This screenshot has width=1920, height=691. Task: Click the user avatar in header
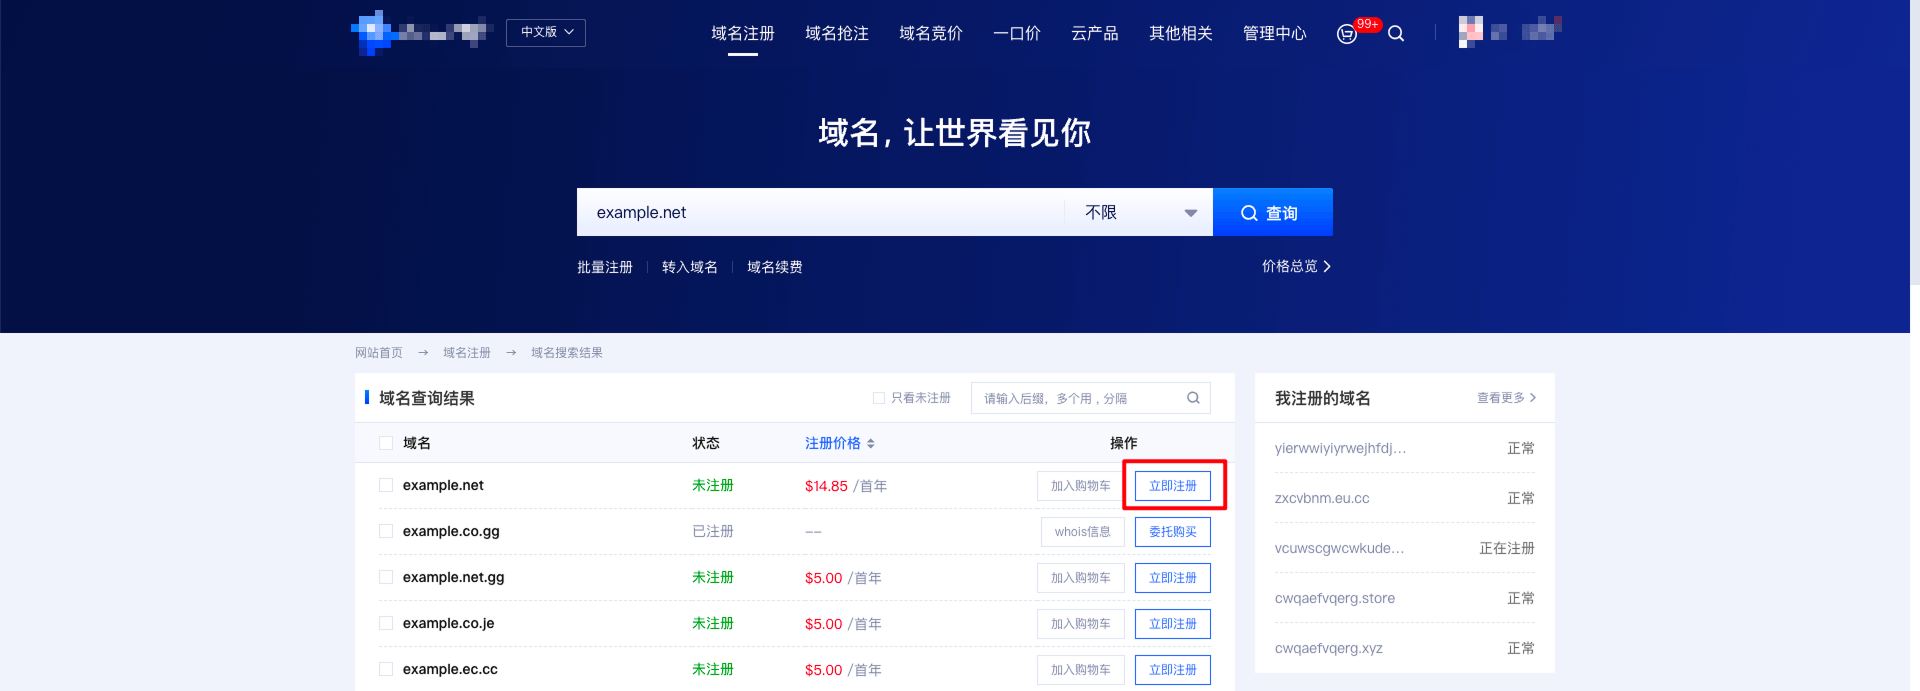(1470, 32)
